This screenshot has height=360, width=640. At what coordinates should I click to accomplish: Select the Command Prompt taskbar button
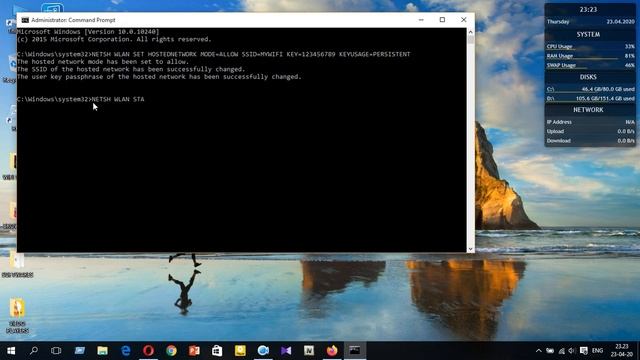[355, 351]
